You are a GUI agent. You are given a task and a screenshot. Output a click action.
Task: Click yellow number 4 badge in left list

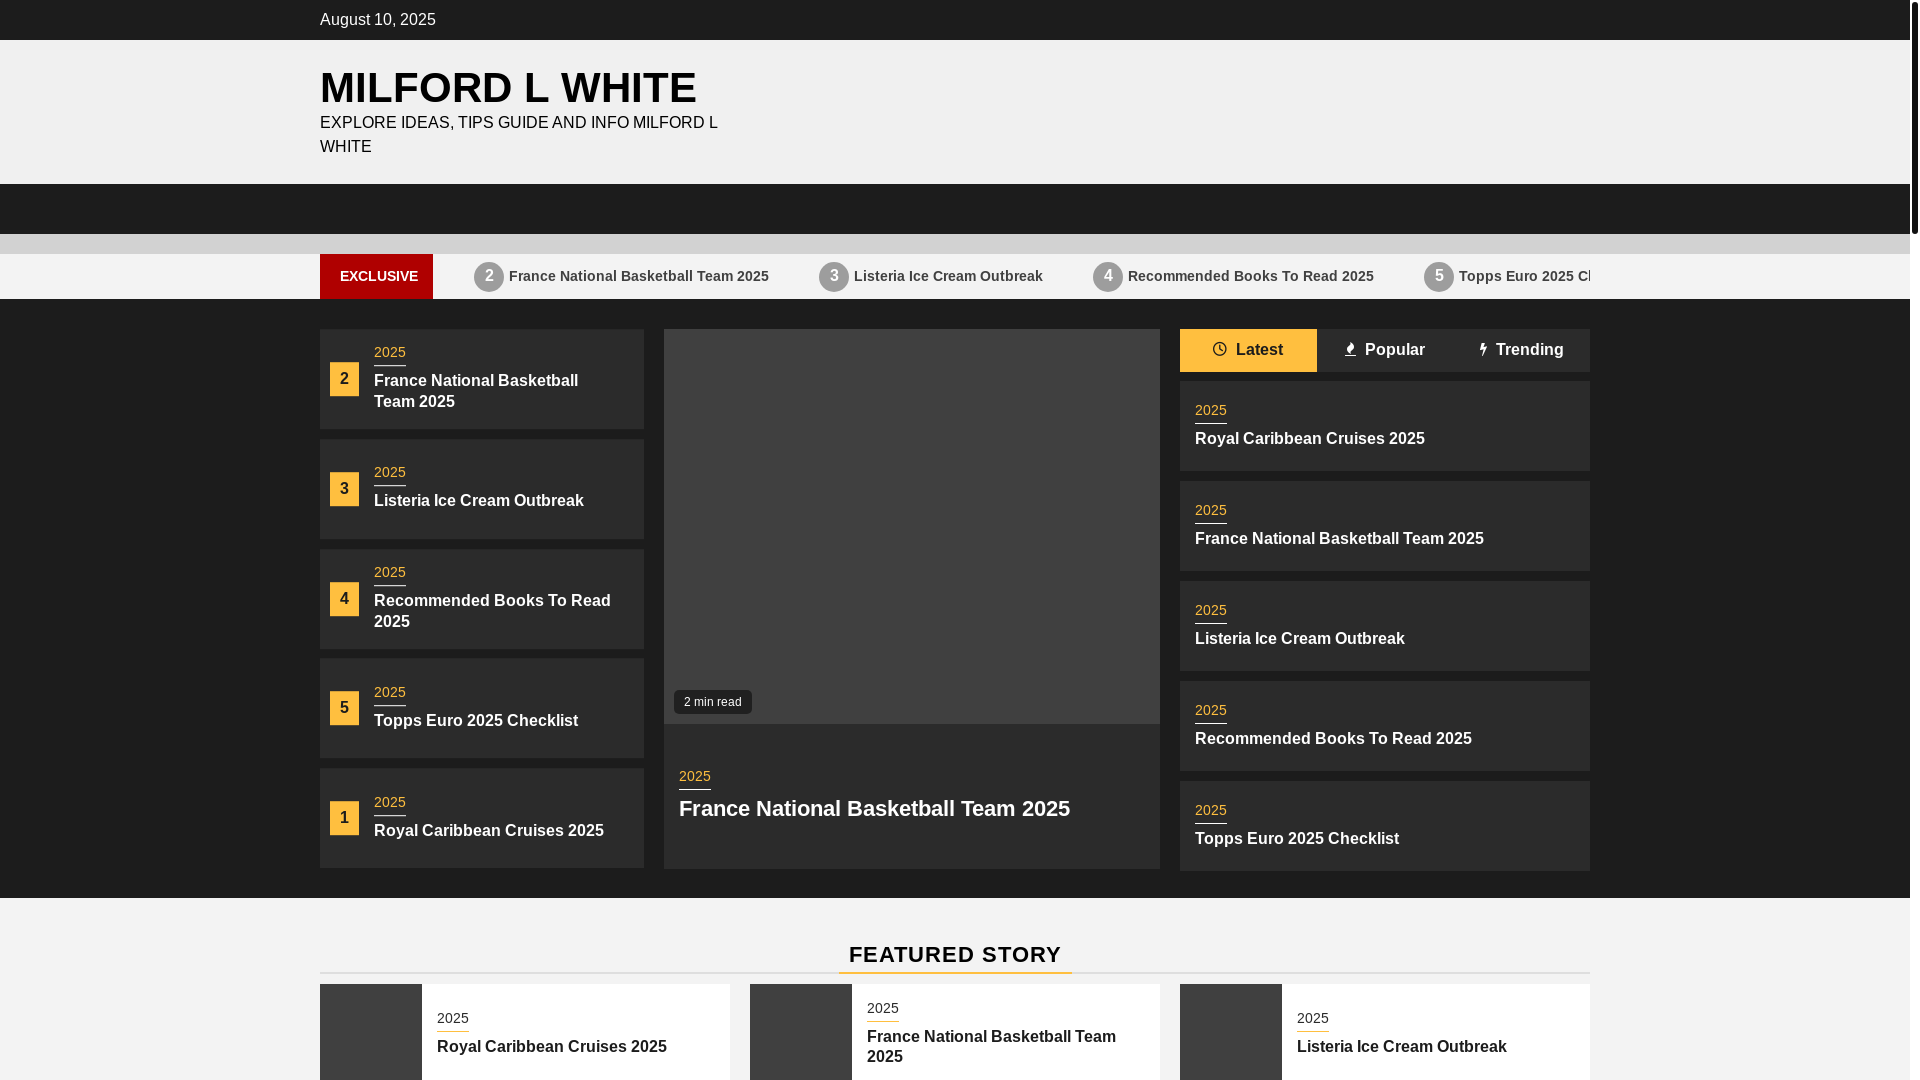[344, 599]
